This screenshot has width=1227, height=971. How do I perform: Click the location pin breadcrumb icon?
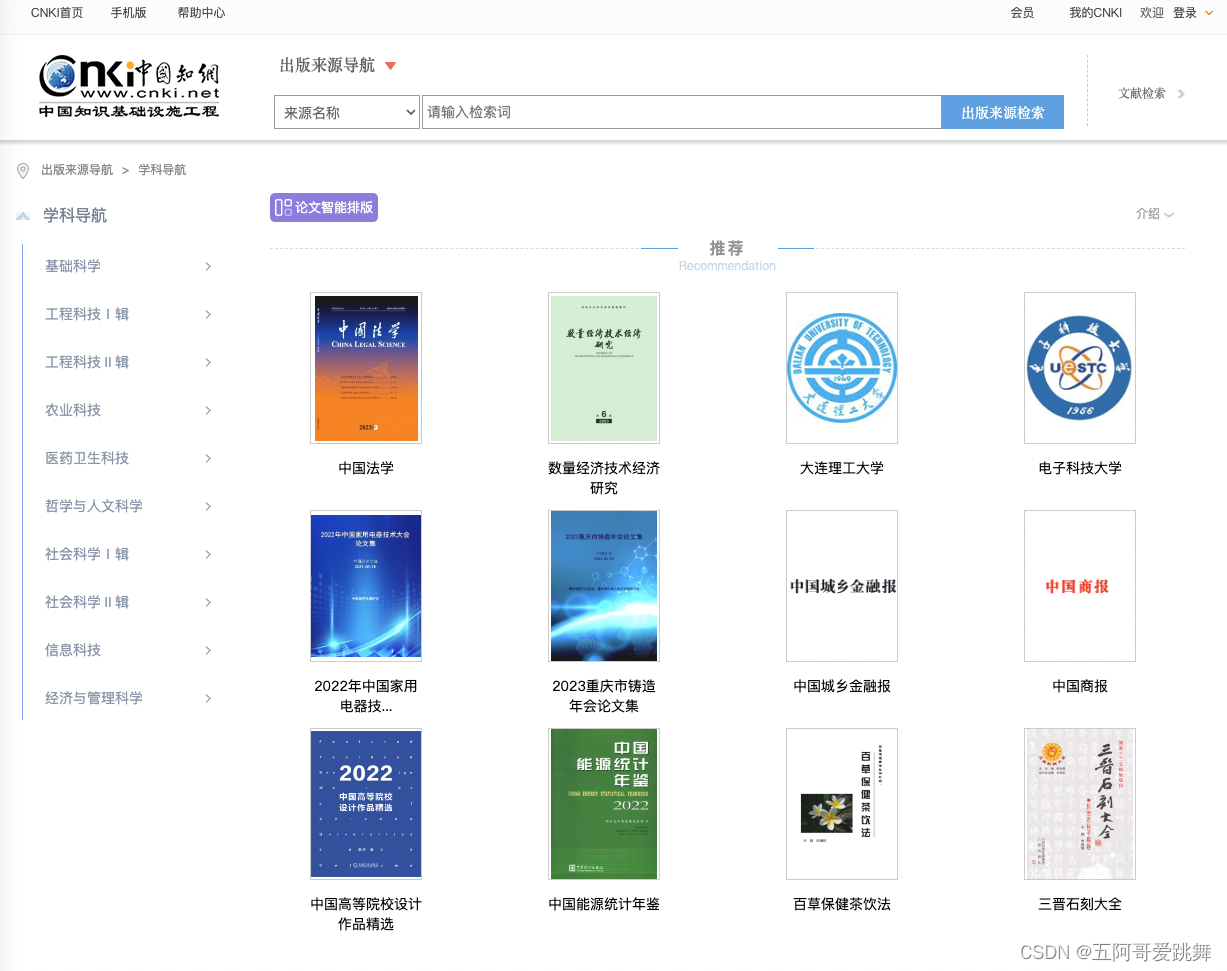click(x=23, y=171)
